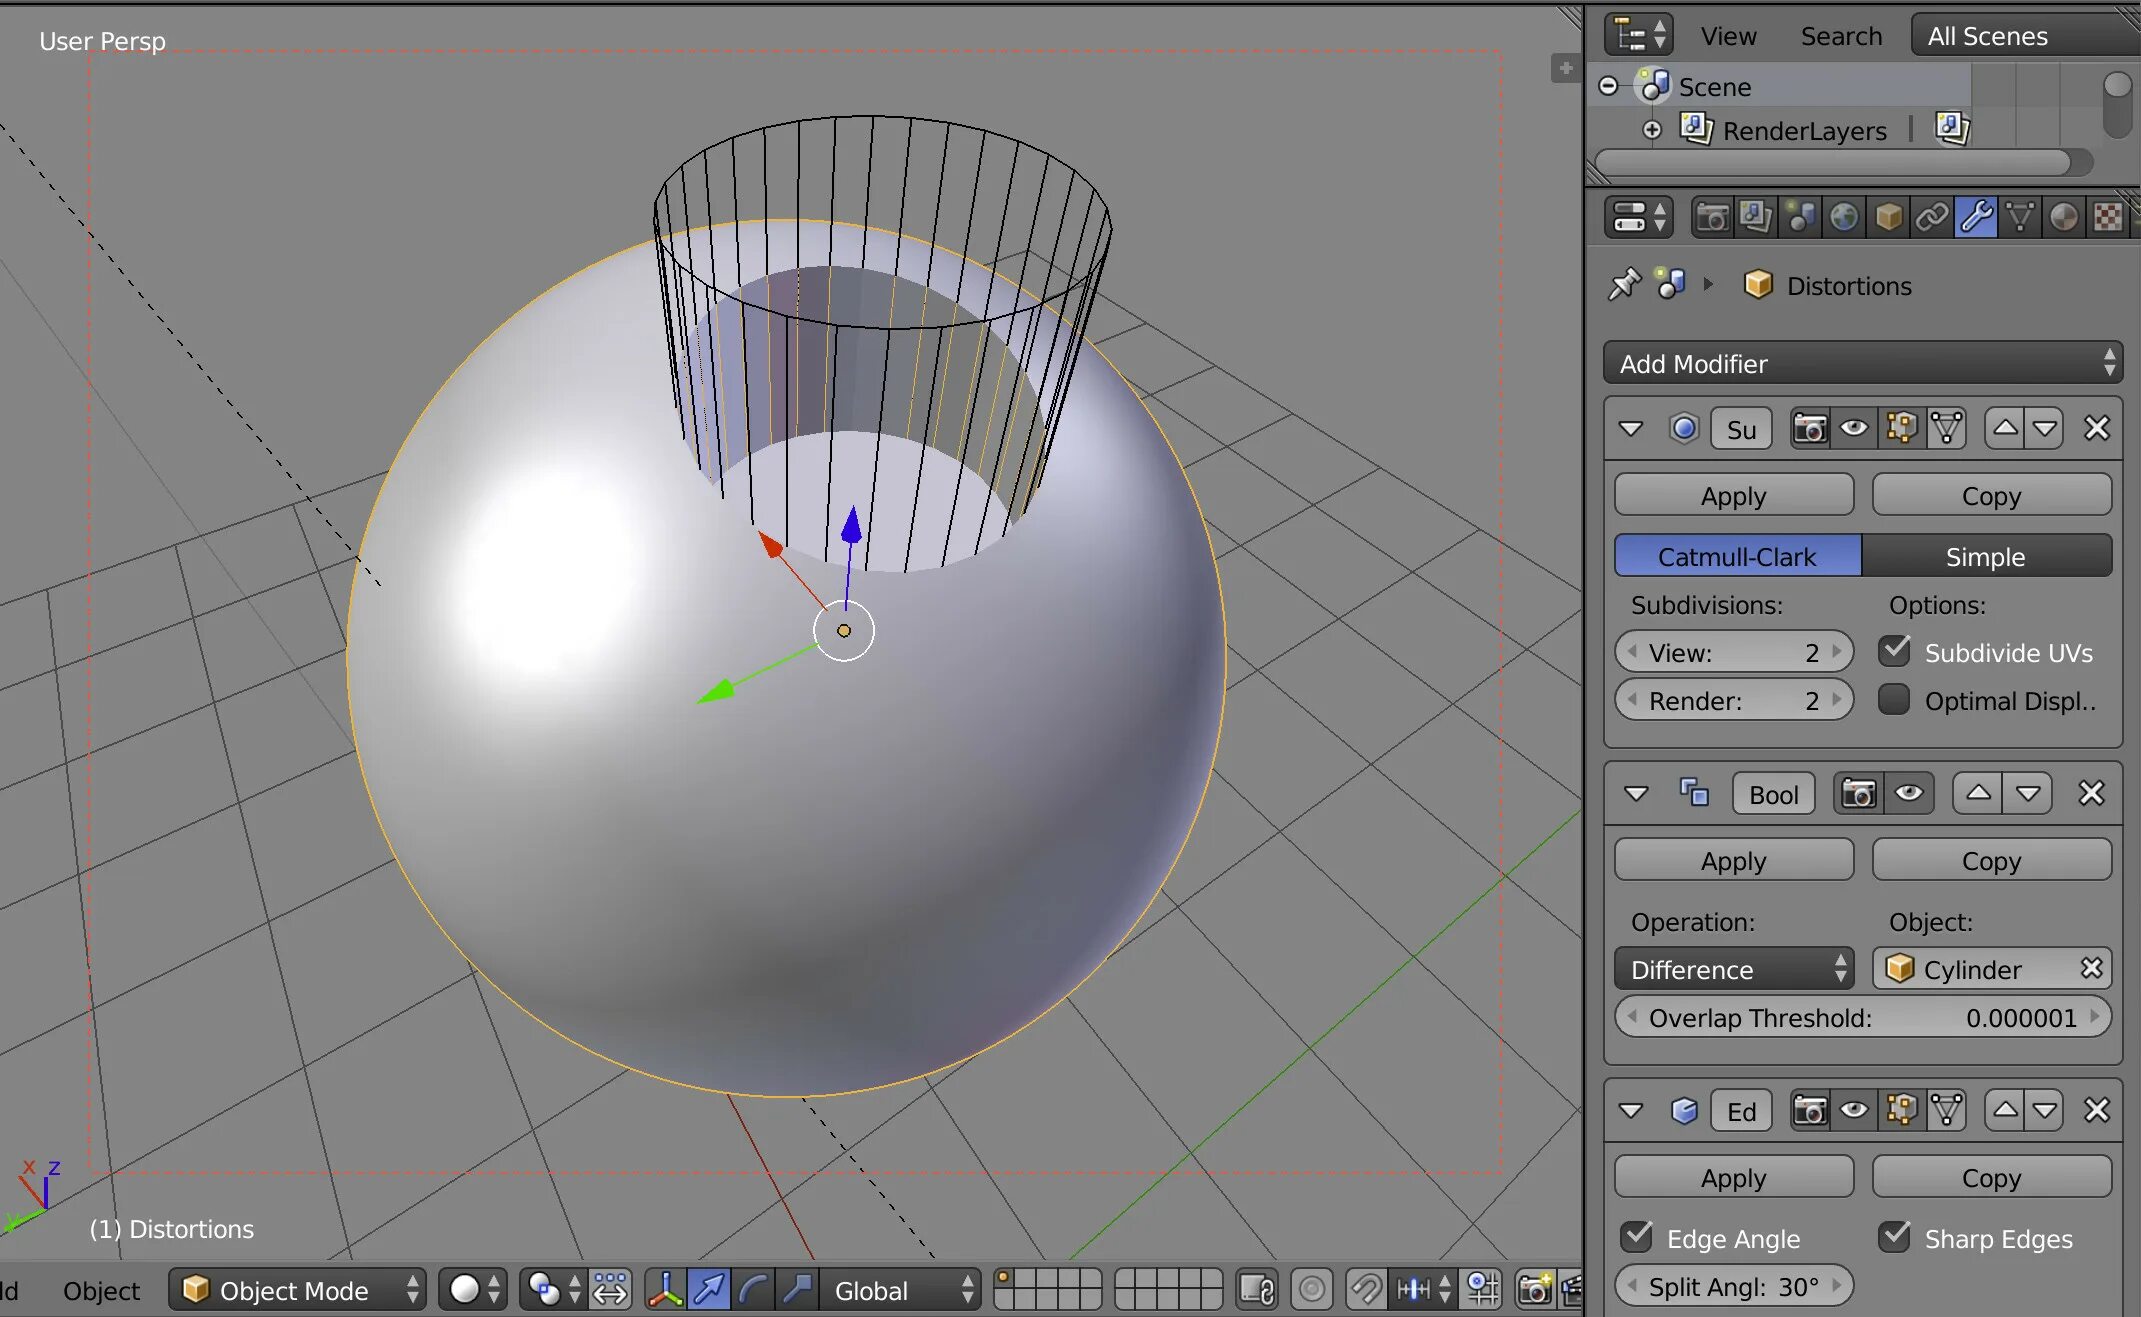
Task: Click the Overlap Threshold value field
Action: [x=1862, y=1017]
